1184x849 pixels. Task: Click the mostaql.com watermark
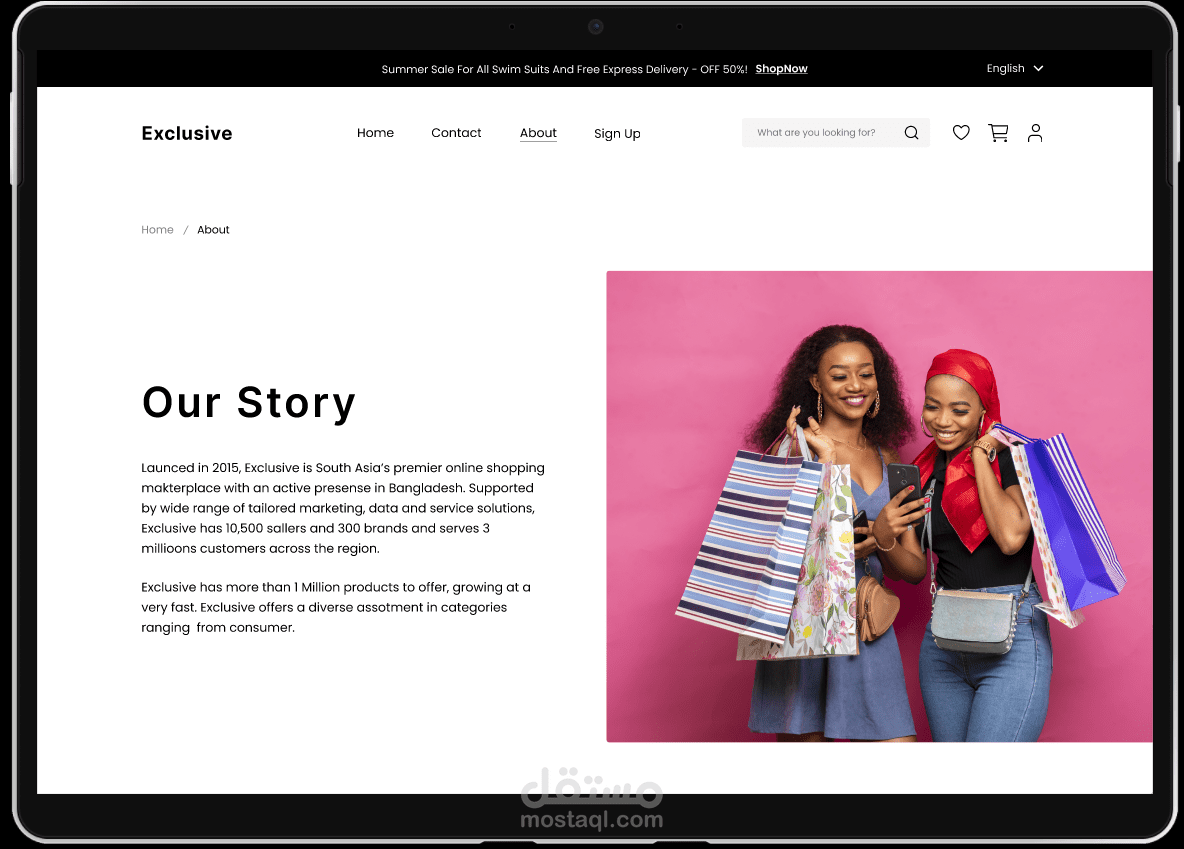coord(591,799)
